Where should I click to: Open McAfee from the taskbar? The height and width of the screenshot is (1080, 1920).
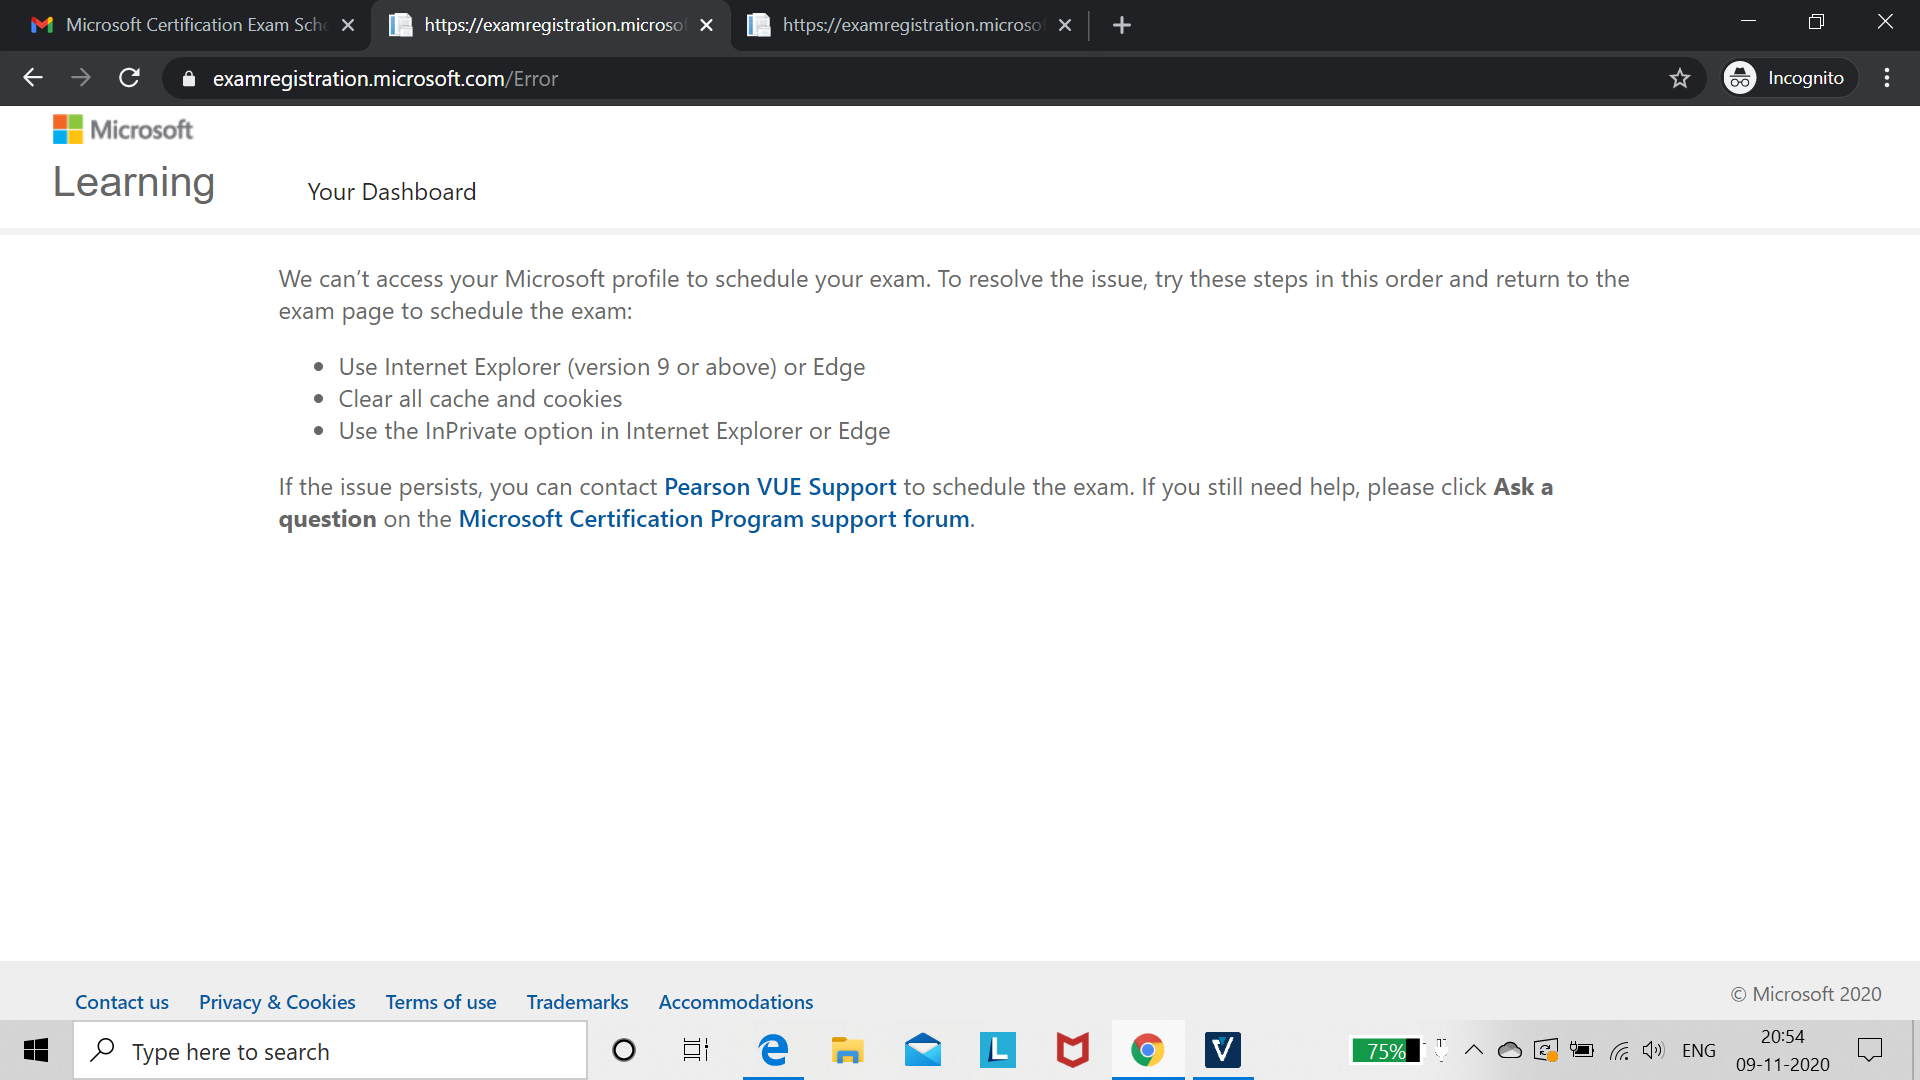[1071, 1050]
